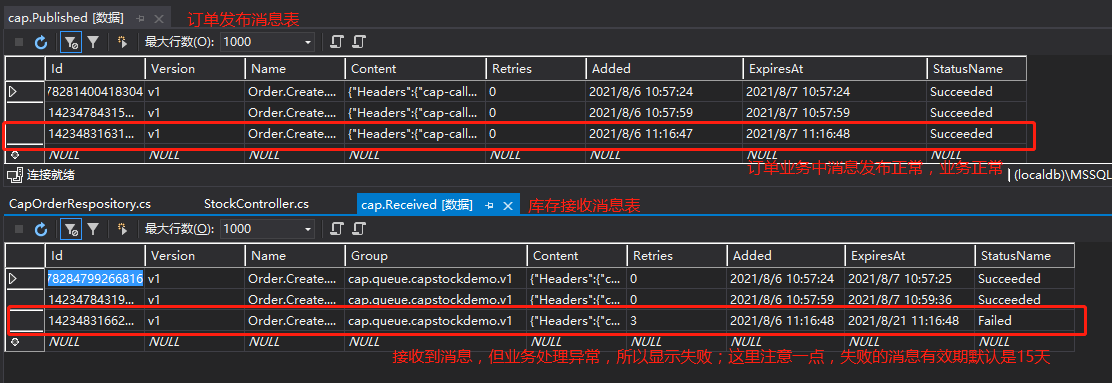1112x383 pixels.
Task: Select ExpiresAt cell 2021/8/7 10:59:36
Action: [908, 299]
